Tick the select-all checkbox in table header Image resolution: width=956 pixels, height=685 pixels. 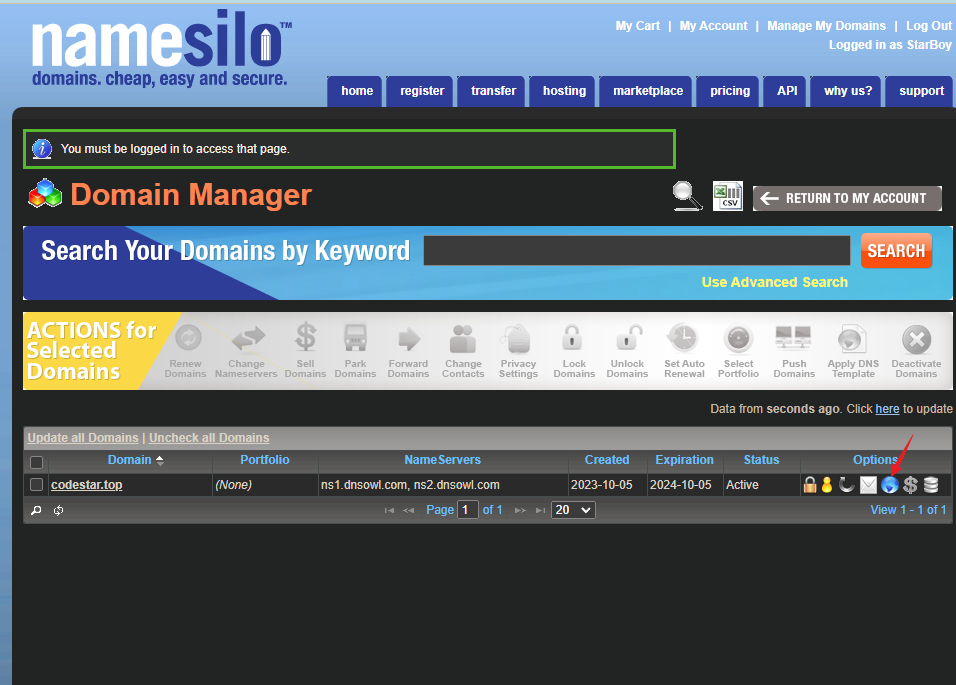pos(37,461)
